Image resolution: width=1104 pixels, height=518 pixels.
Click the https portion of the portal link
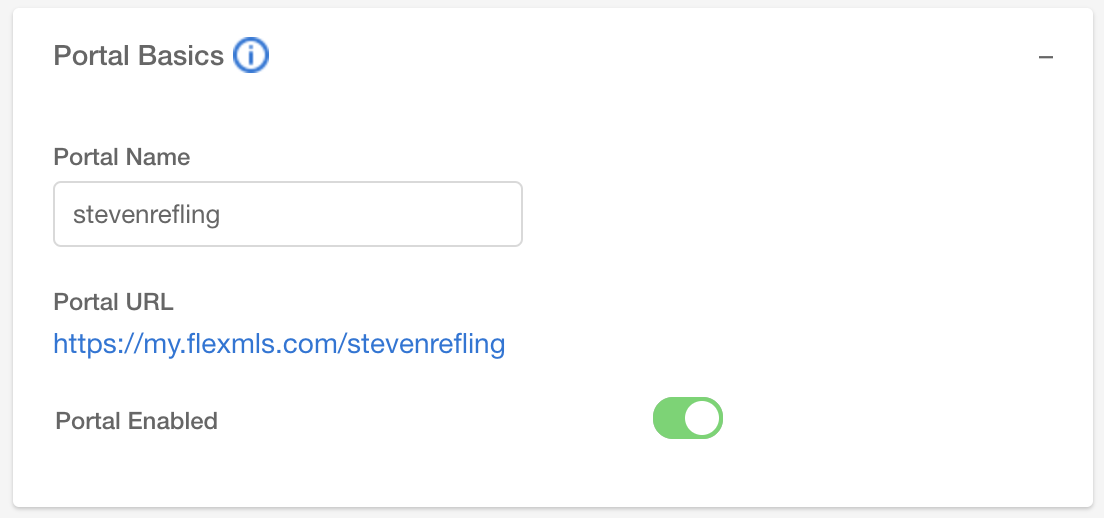point(78,344)
